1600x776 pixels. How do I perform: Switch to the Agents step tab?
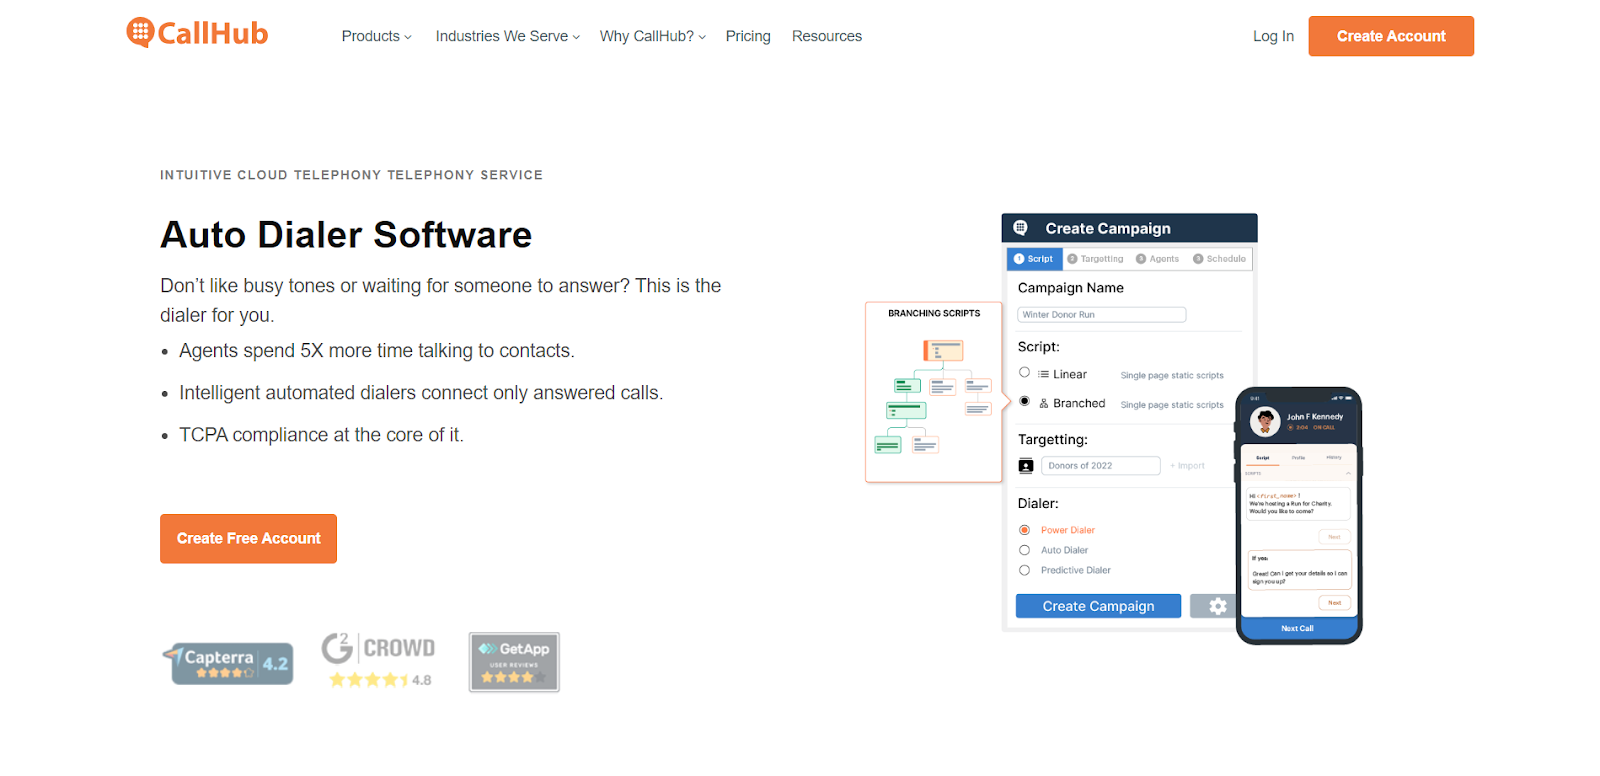point(1157,259)
